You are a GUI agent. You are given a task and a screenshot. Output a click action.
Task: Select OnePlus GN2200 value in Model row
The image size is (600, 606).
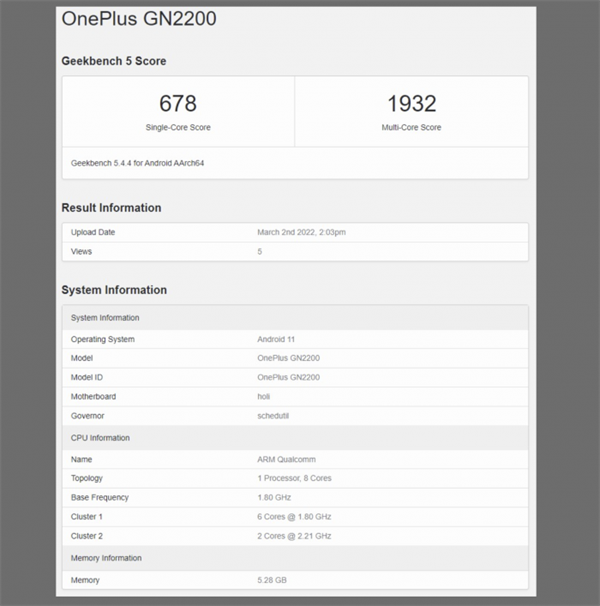point(288,358)
